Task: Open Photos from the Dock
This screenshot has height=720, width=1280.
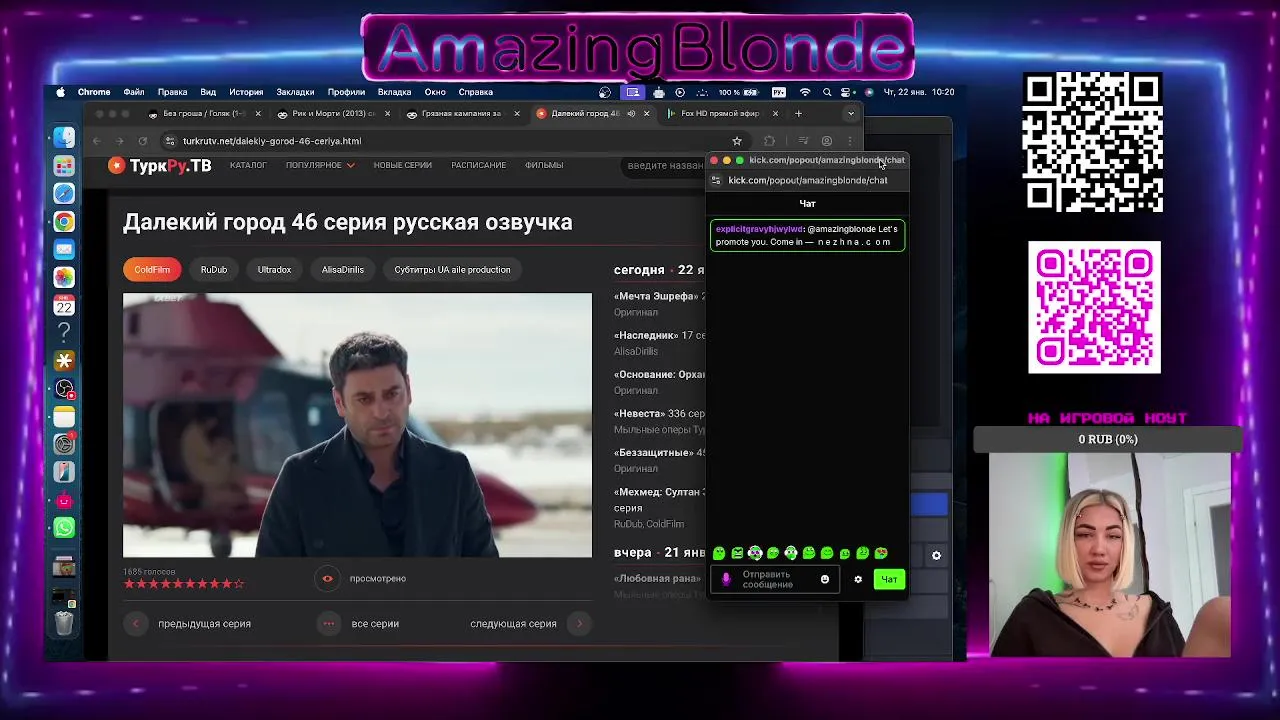Action: pyautogui.click(x=64, y=277)
